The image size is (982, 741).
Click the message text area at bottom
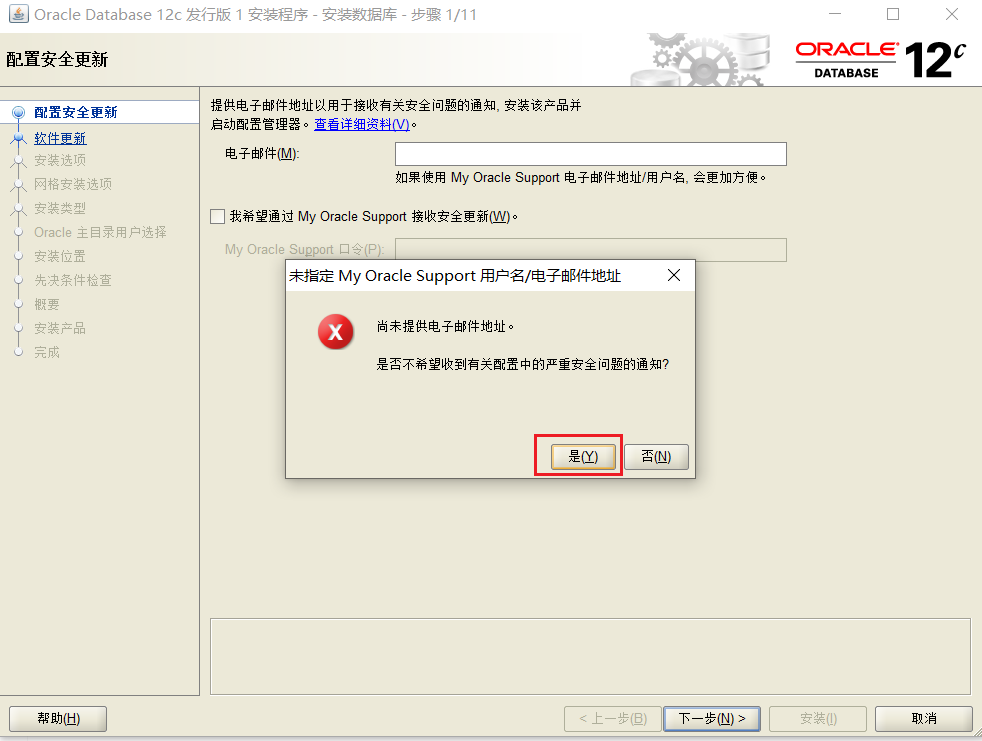coord(590,656)
